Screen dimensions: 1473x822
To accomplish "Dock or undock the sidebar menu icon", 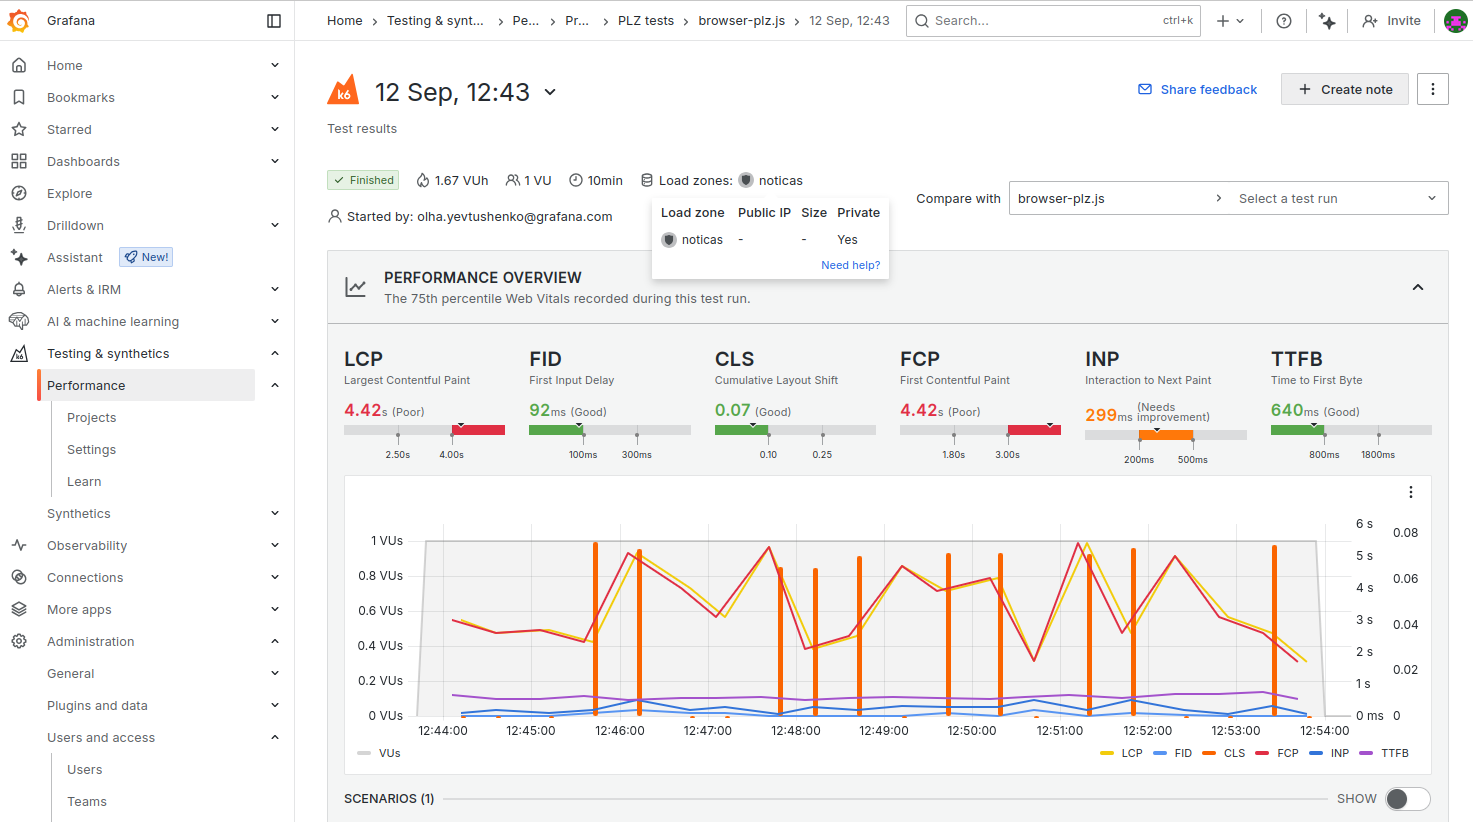I will (274, 21).
